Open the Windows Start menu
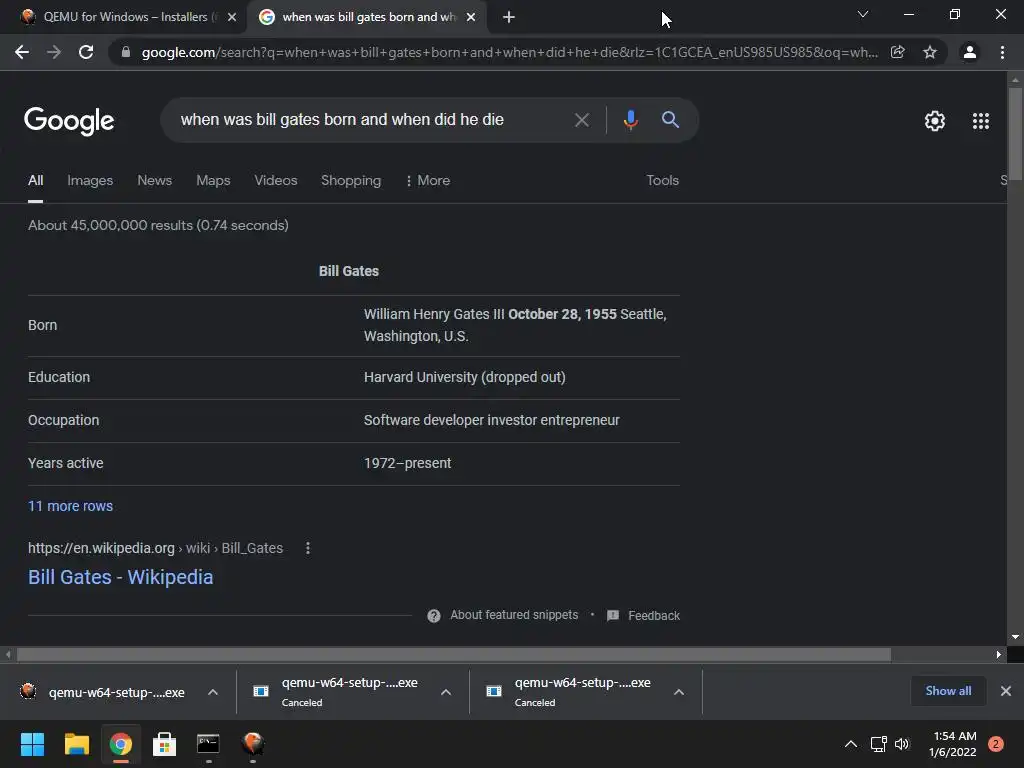Screen dimensions: 1024x768 click(32, 744)
